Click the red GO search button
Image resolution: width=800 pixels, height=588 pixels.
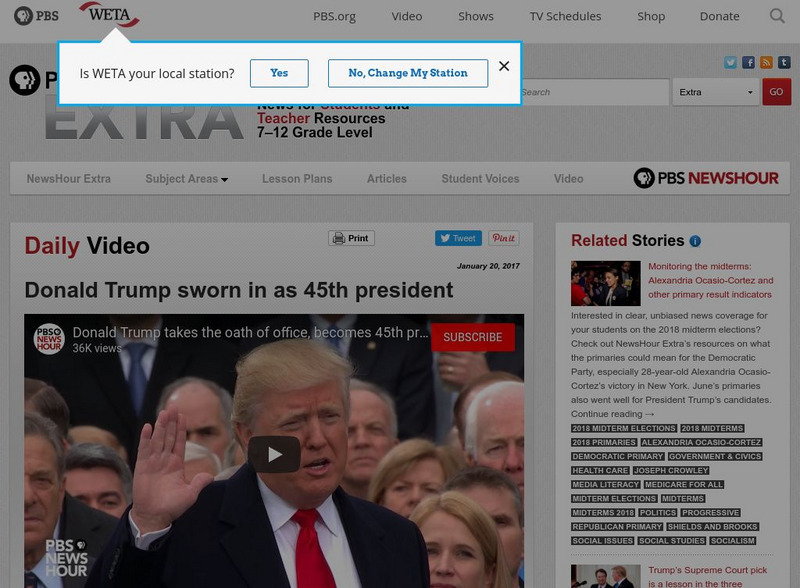[777, 92]
